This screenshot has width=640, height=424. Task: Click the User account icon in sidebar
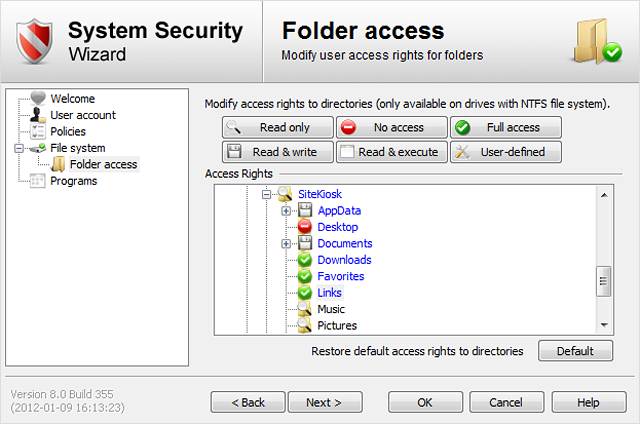38,115
